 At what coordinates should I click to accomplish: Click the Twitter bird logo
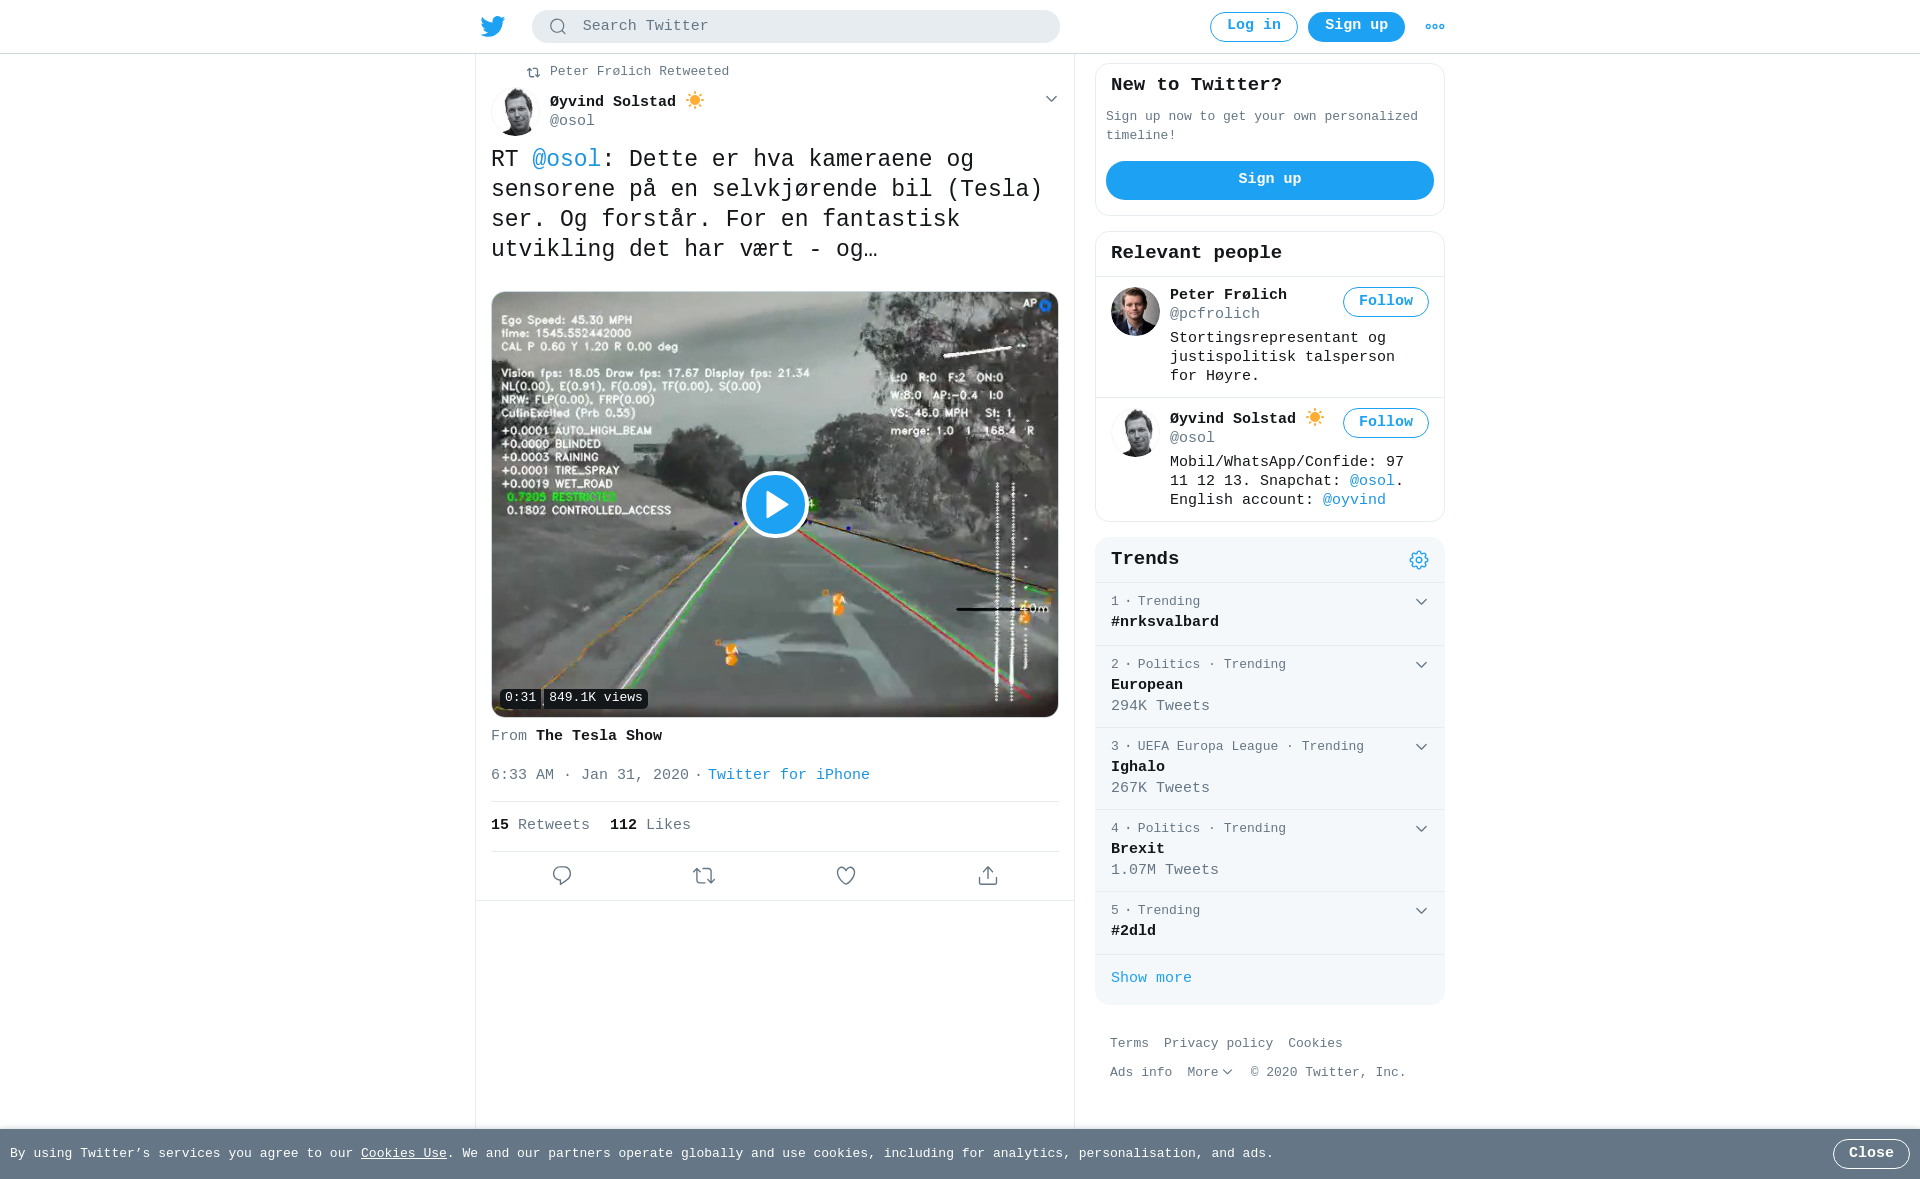pos(493,26)
